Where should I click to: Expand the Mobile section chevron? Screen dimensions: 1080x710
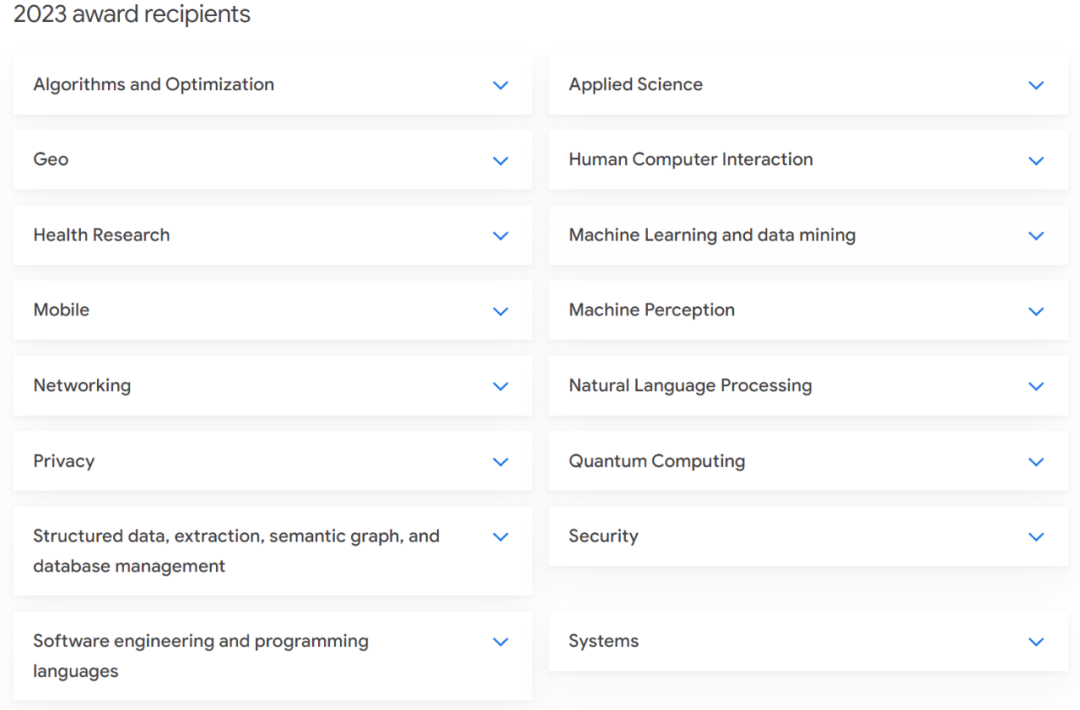coord(501,311)
